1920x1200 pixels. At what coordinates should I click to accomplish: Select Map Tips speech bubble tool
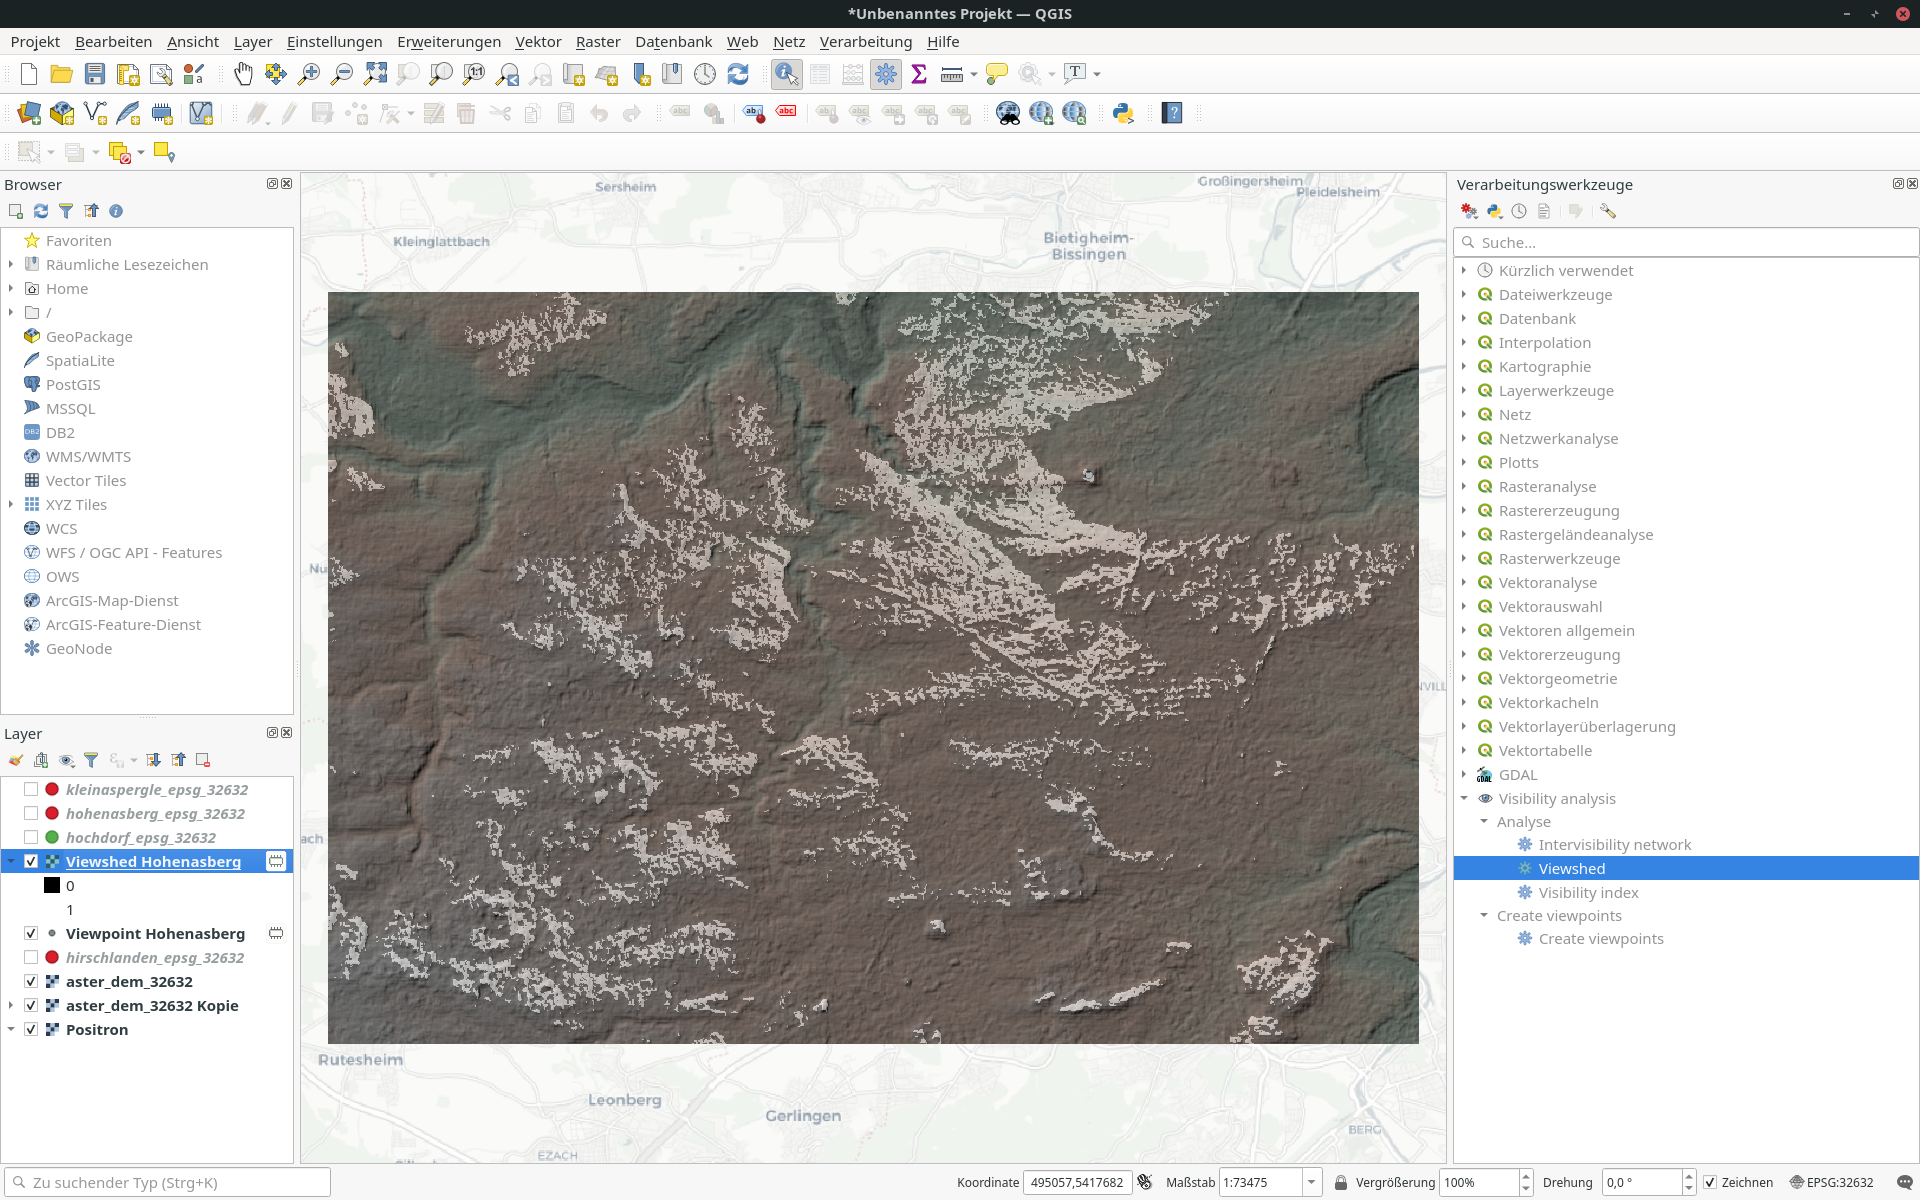[997, 74]
